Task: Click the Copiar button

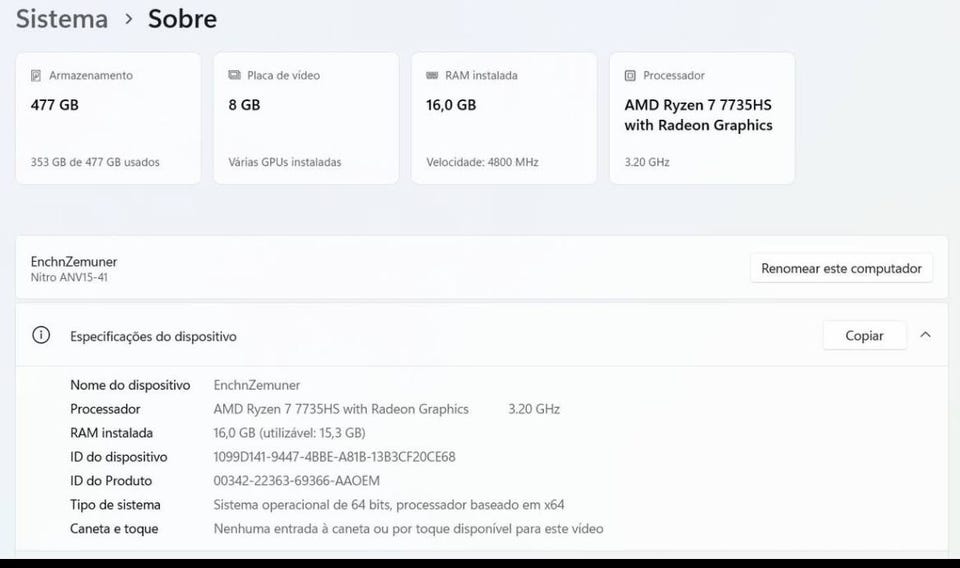Action: point(864,335)
